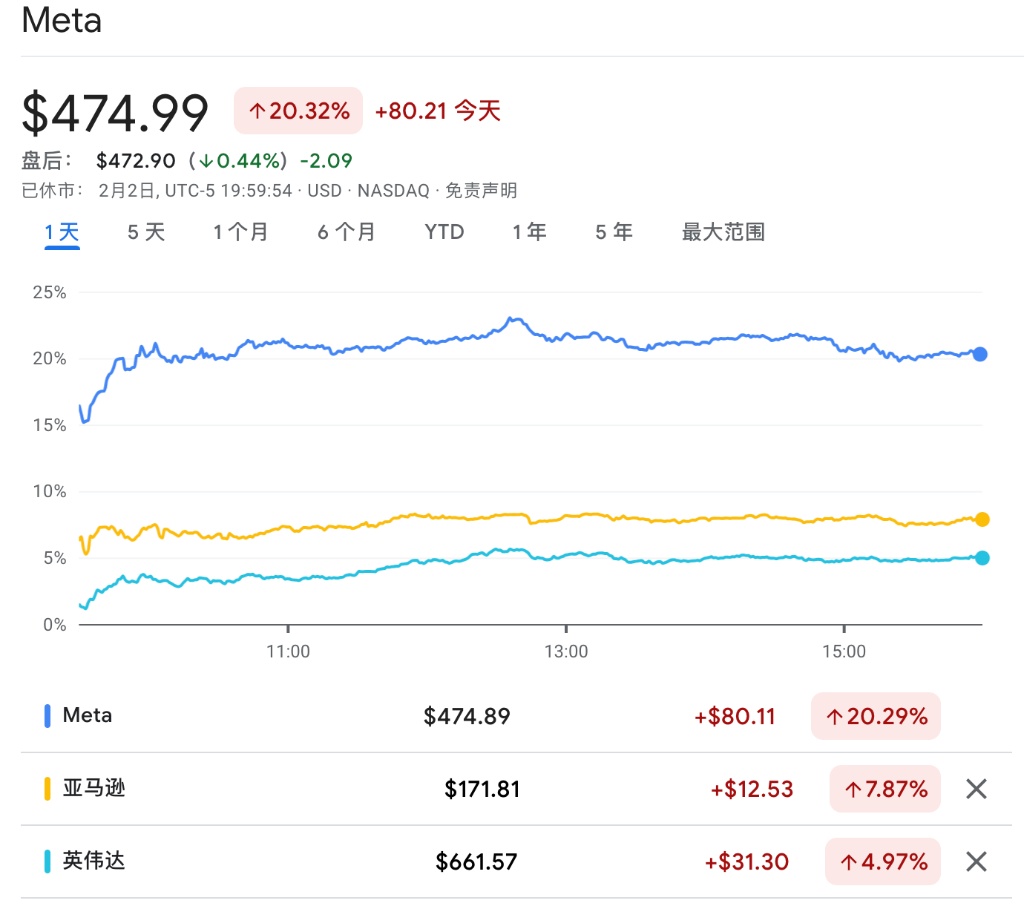View the 5年 chart range

pos(614,233)
